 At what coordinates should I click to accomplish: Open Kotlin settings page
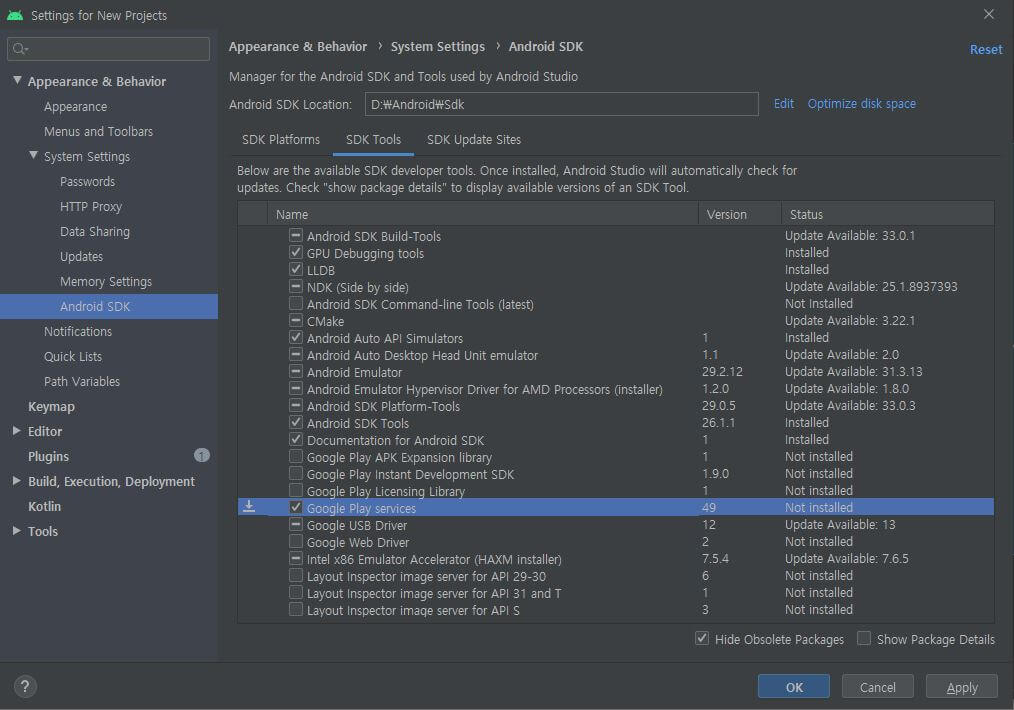[44, 506]
